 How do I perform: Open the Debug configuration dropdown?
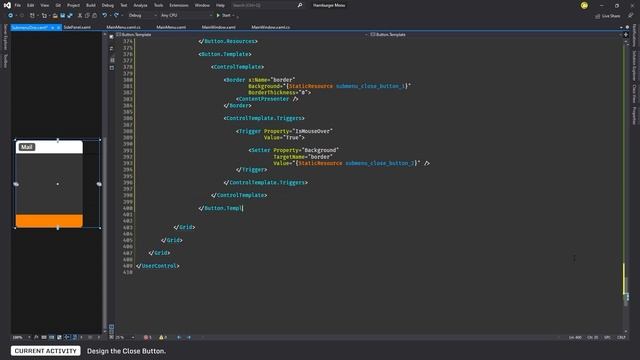pyautogui.click(x=142, y=16)
